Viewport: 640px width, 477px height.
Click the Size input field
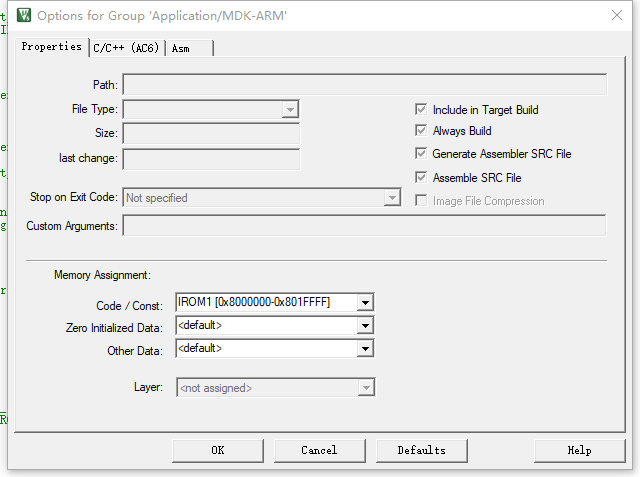pyautogui.click(x=211, y=134)
